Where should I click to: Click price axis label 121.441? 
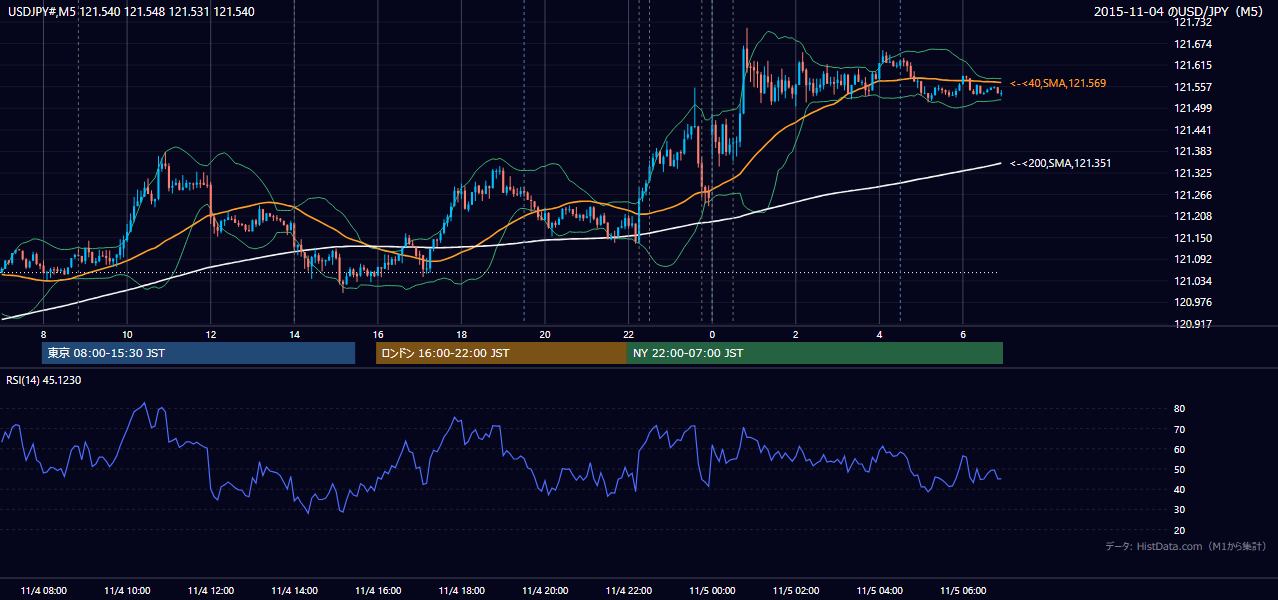[1193, 130]
